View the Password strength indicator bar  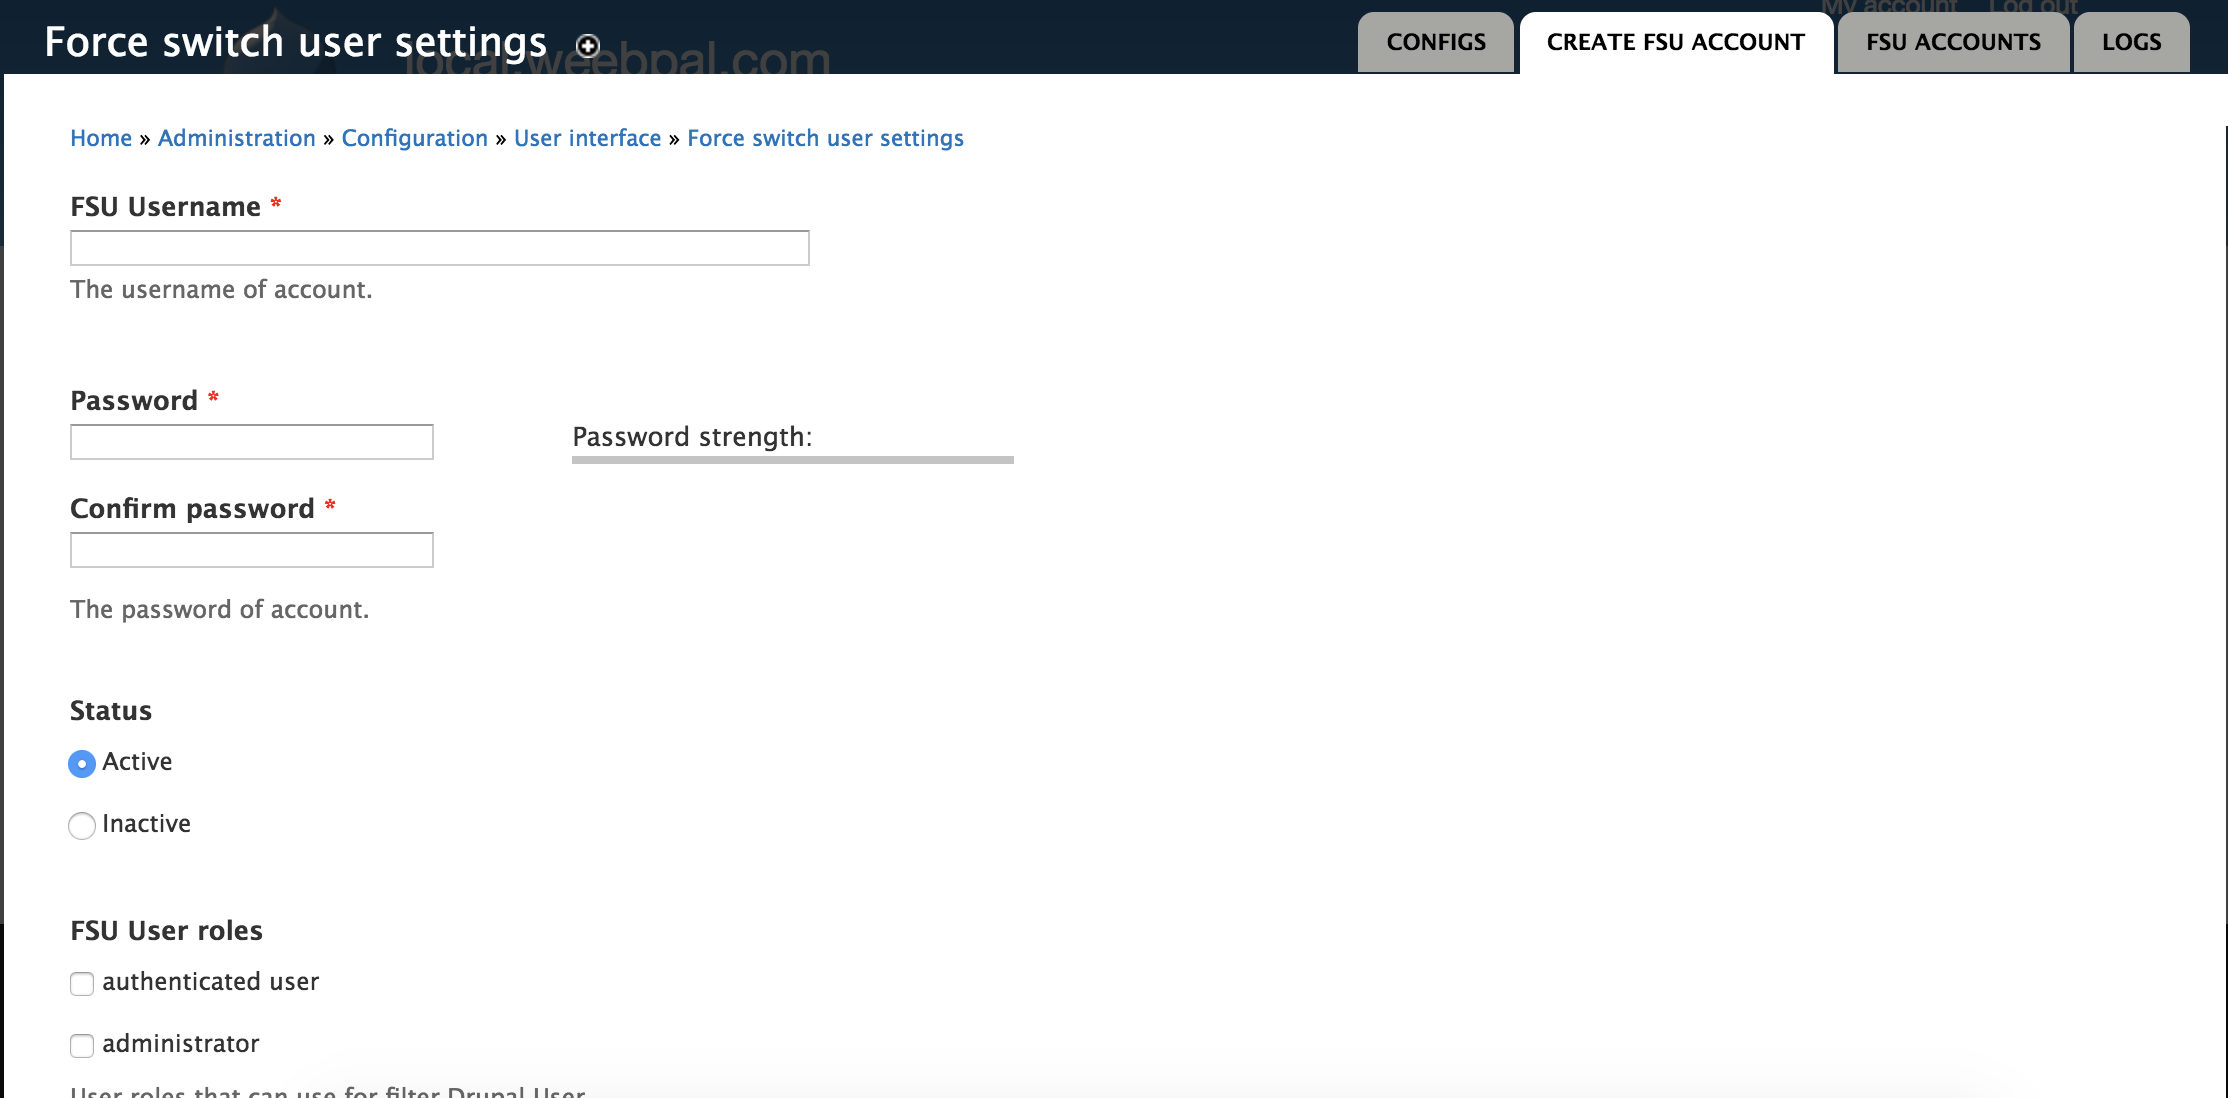point(791,457)
